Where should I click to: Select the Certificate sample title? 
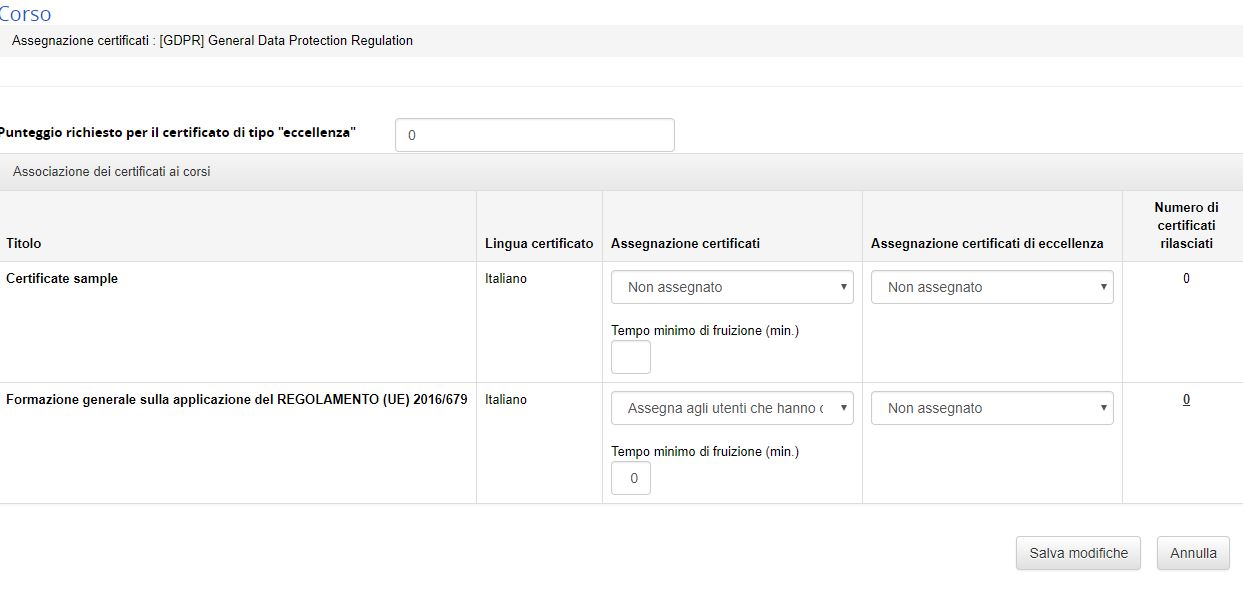pyautogui.click(x=62, y=279)
